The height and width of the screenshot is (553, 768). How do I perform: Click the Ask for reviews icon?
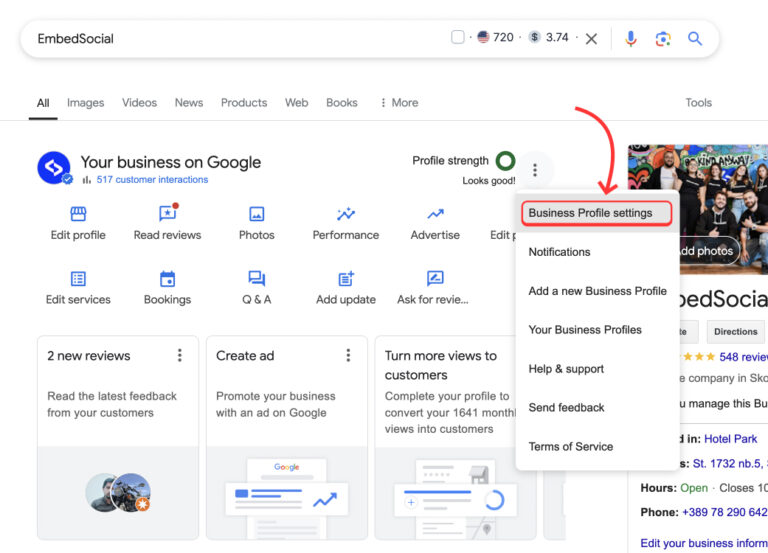click(435, 278)
